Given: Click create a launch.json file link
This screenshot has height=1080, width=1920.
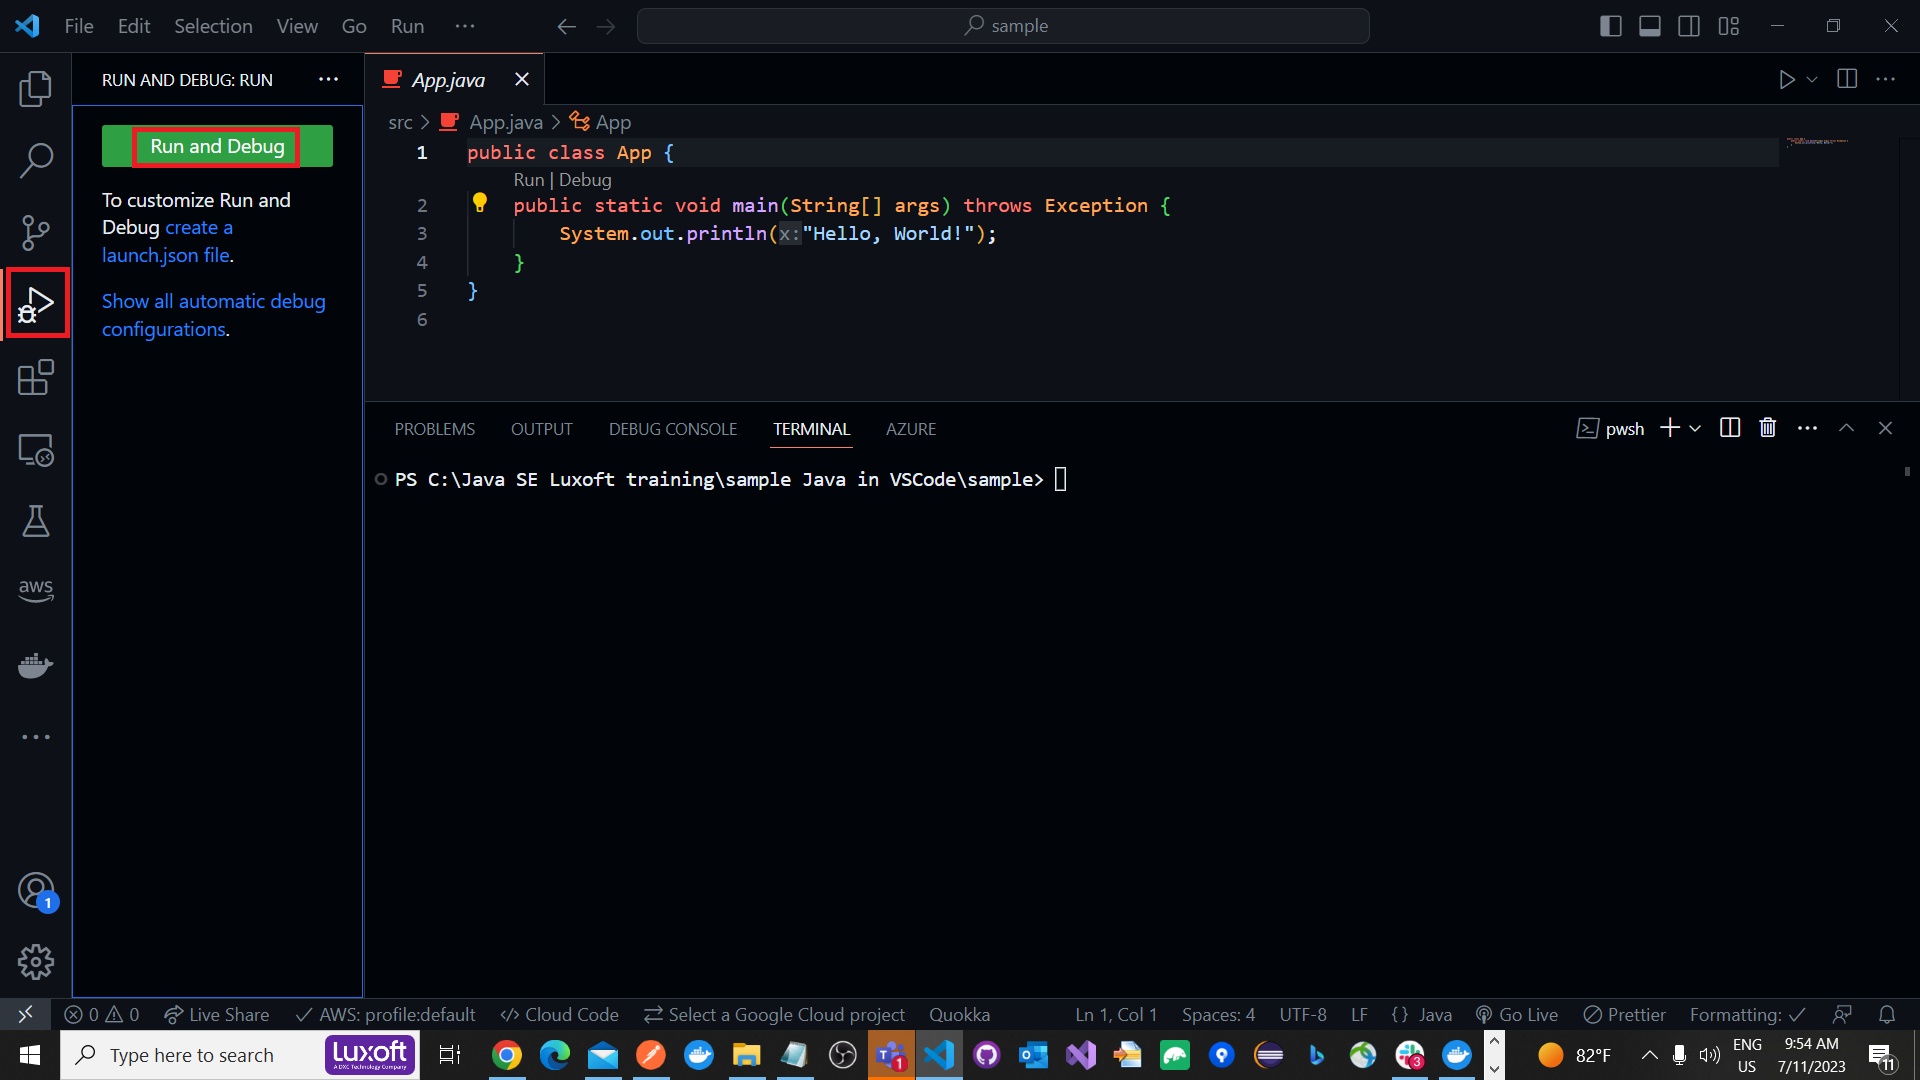Looking at the screenshot, I should coord(167,241).
